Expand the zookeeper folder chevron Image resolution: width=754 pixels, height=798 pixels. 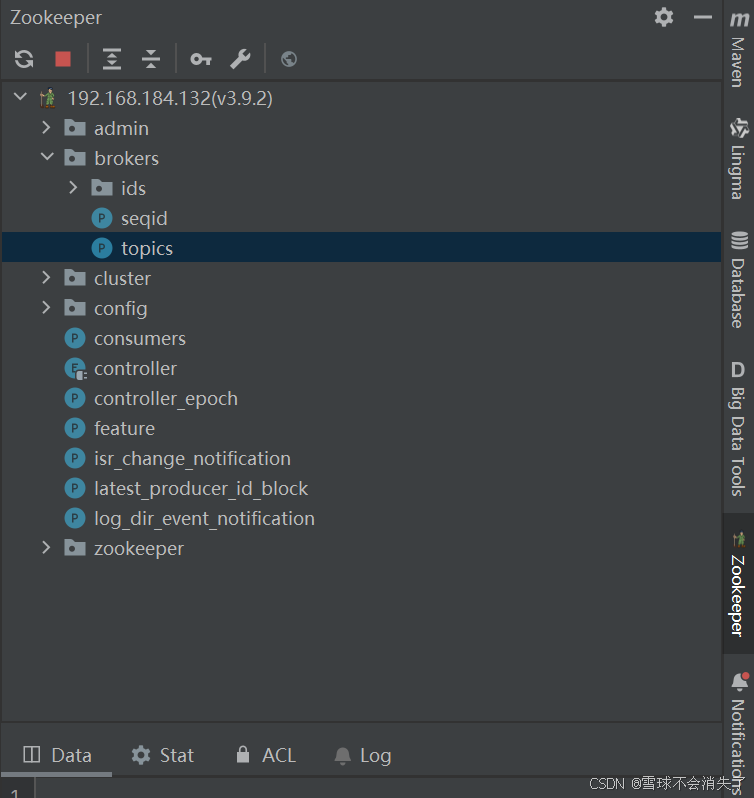[x=46, y=548]
